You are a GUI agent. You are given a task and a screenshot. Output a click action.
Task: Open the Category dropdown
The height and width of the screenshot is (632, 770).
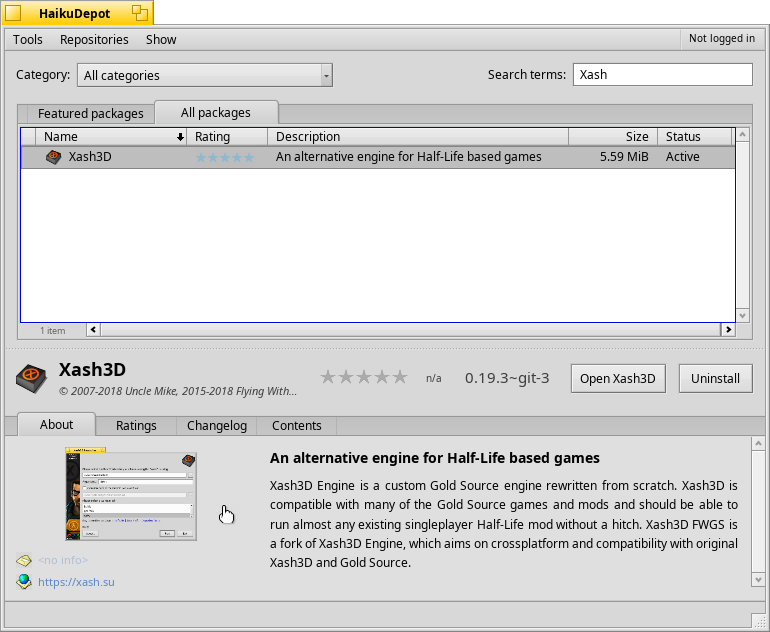pos(205,75)
